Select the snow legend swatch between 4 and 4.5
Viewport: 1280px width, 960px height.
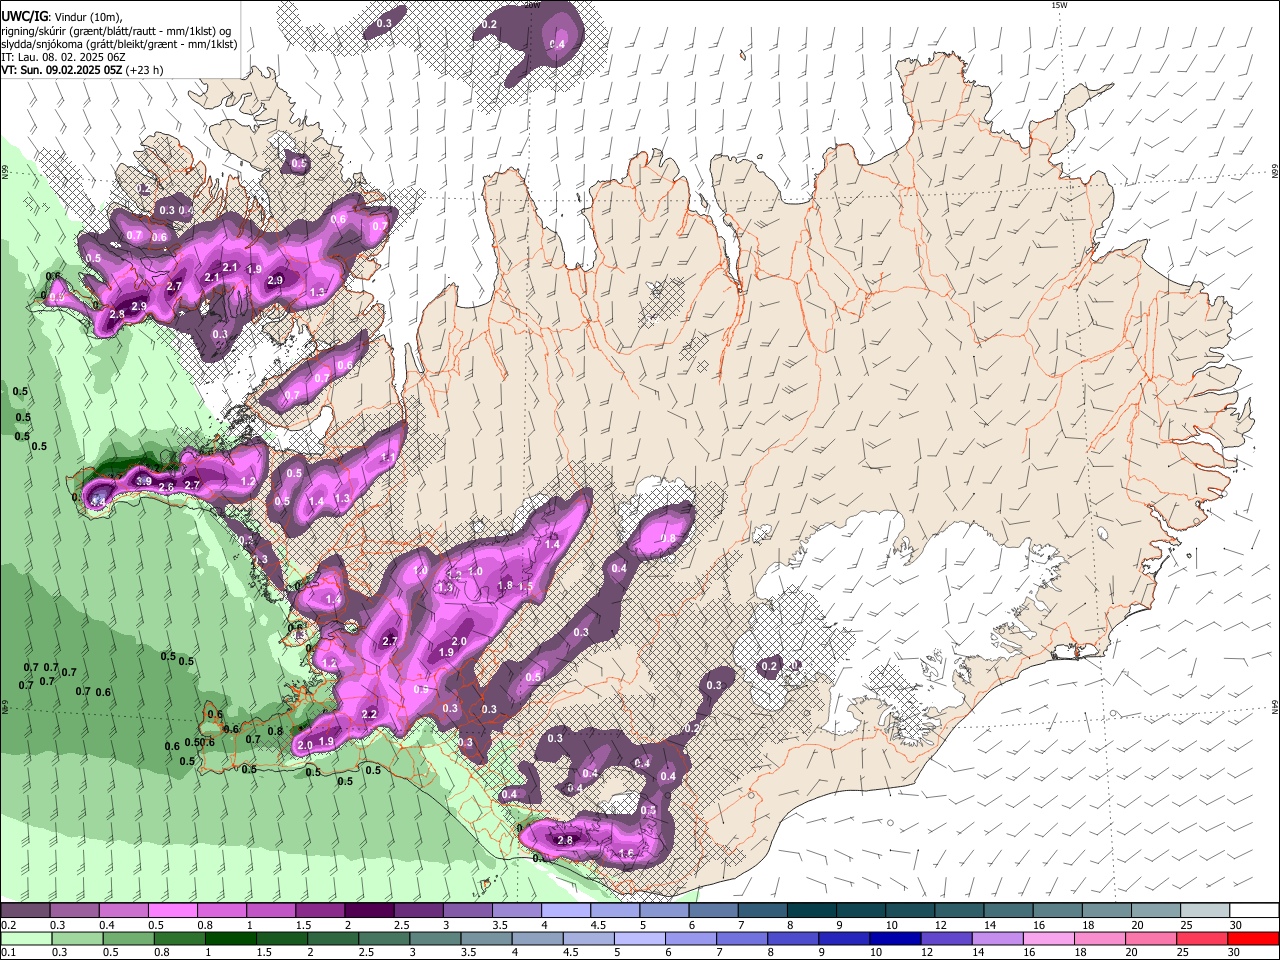coord(564,911)
